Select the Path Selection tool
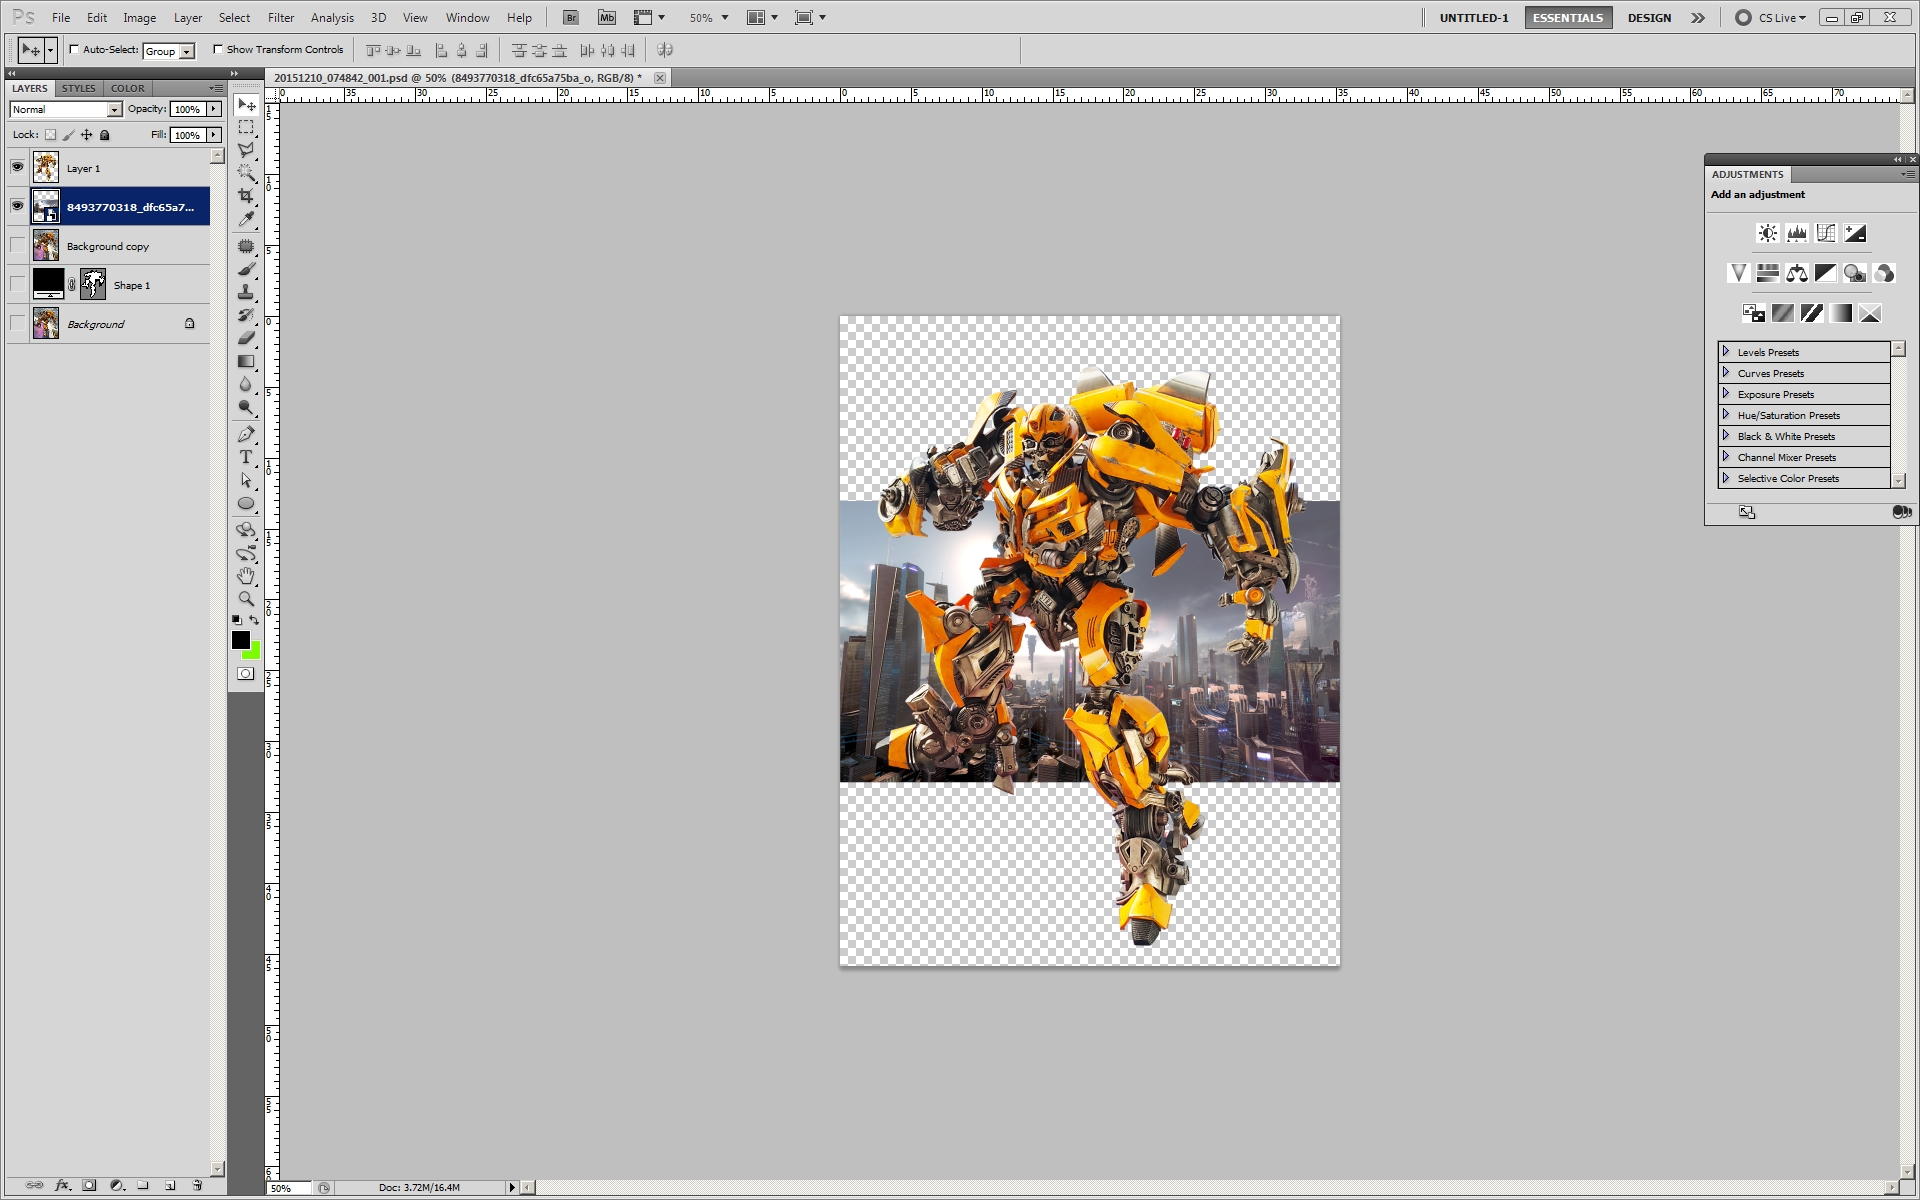The width and height of the screenshot is (1920, 1200). point(246,480)
